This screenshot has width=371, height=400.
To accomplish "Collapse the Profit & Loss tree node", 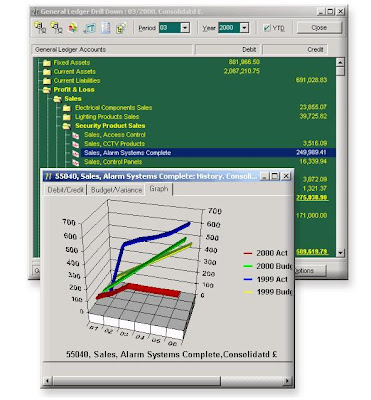I will click(74, 89).
